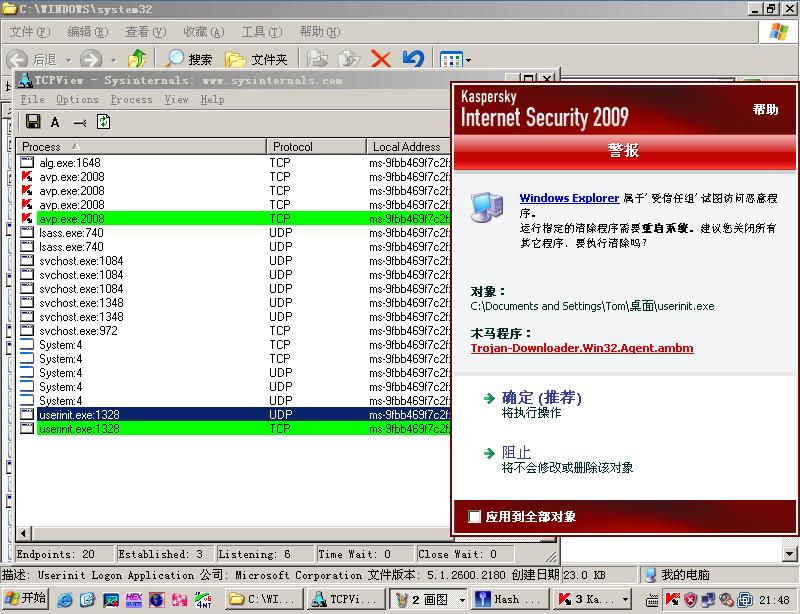Click the TCPView Refresh icon

(x=104, y=121)
